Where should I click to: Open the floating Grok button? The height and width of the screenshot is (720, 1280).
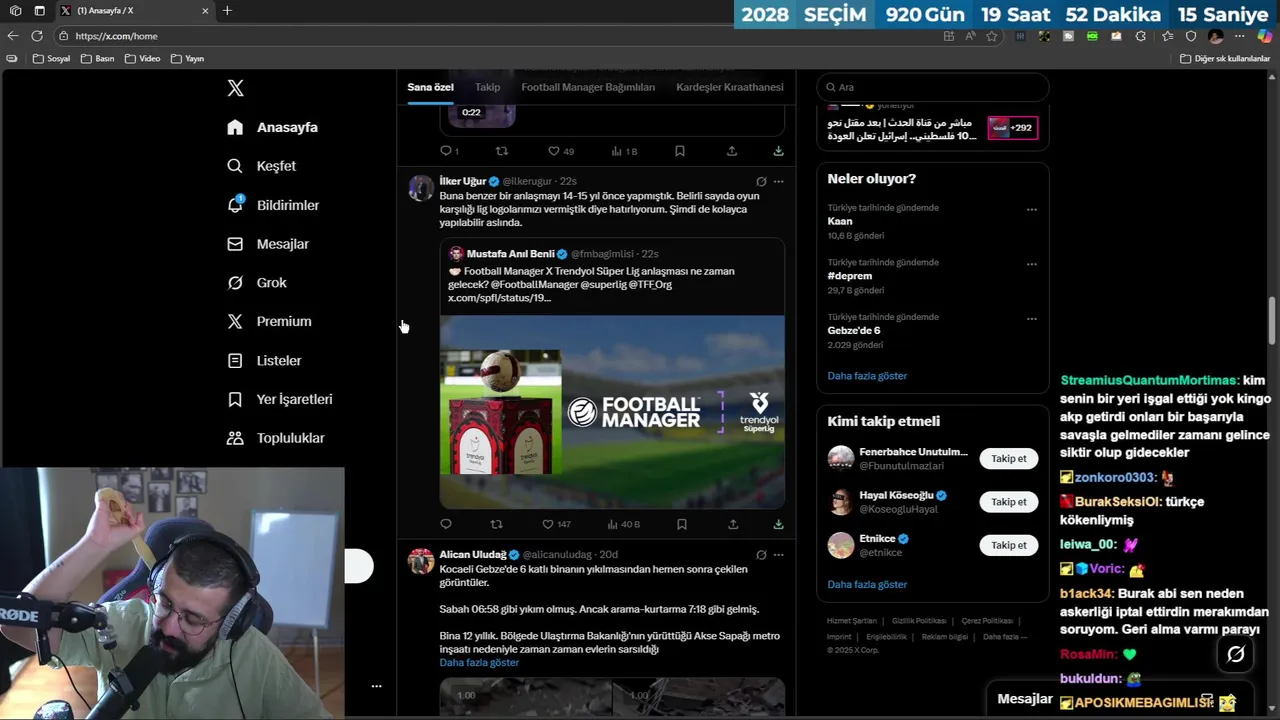[x=1236, y=654]
